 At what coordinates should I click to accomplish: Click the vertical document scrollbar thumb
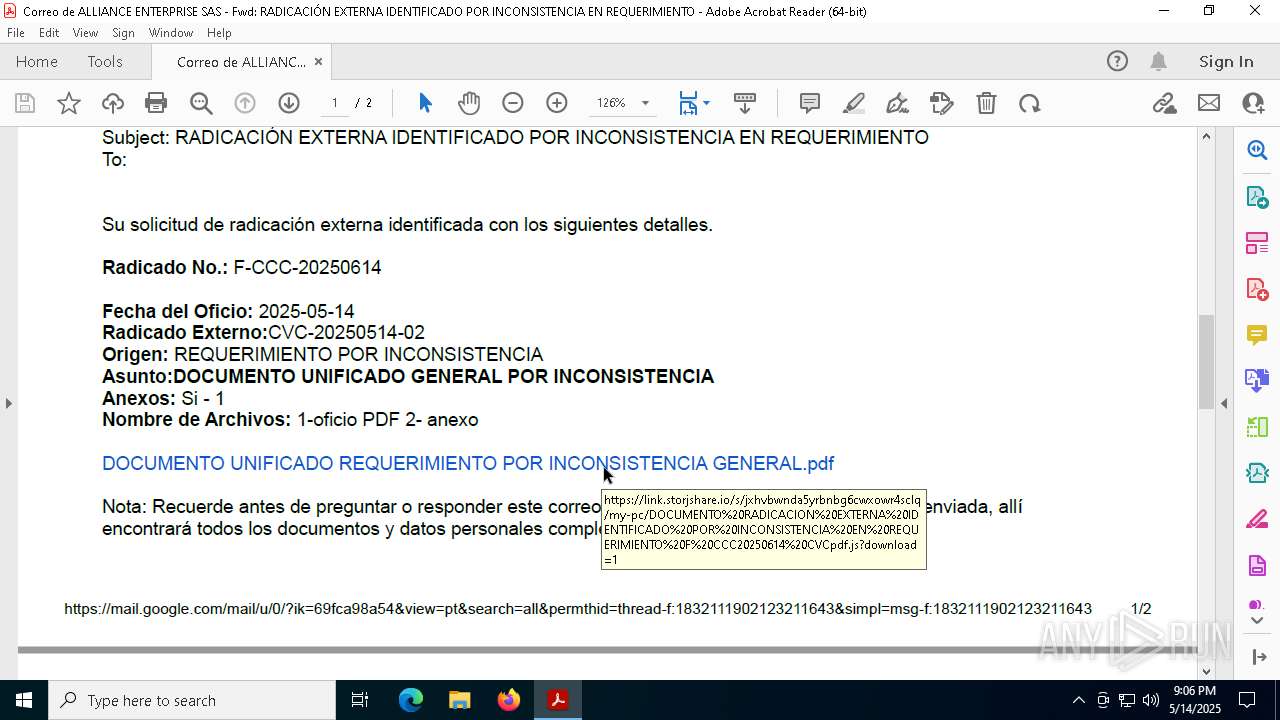[1206, 361]
